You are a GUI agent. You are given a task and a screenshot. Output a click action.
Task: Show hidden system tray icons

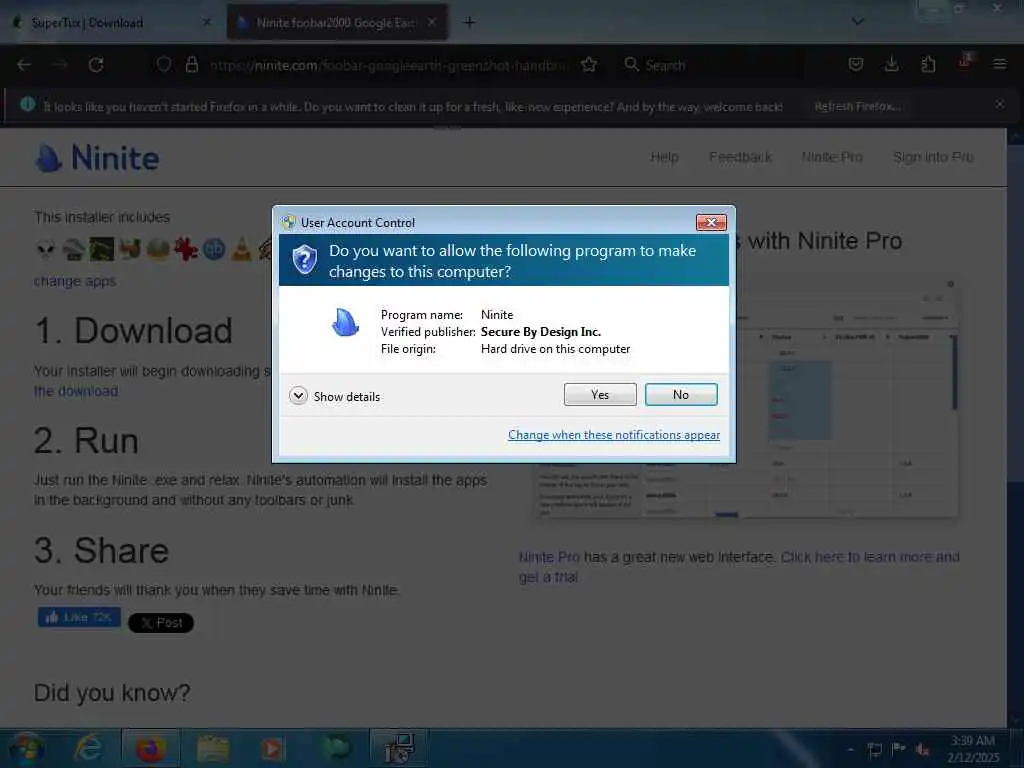click(851, 749)
